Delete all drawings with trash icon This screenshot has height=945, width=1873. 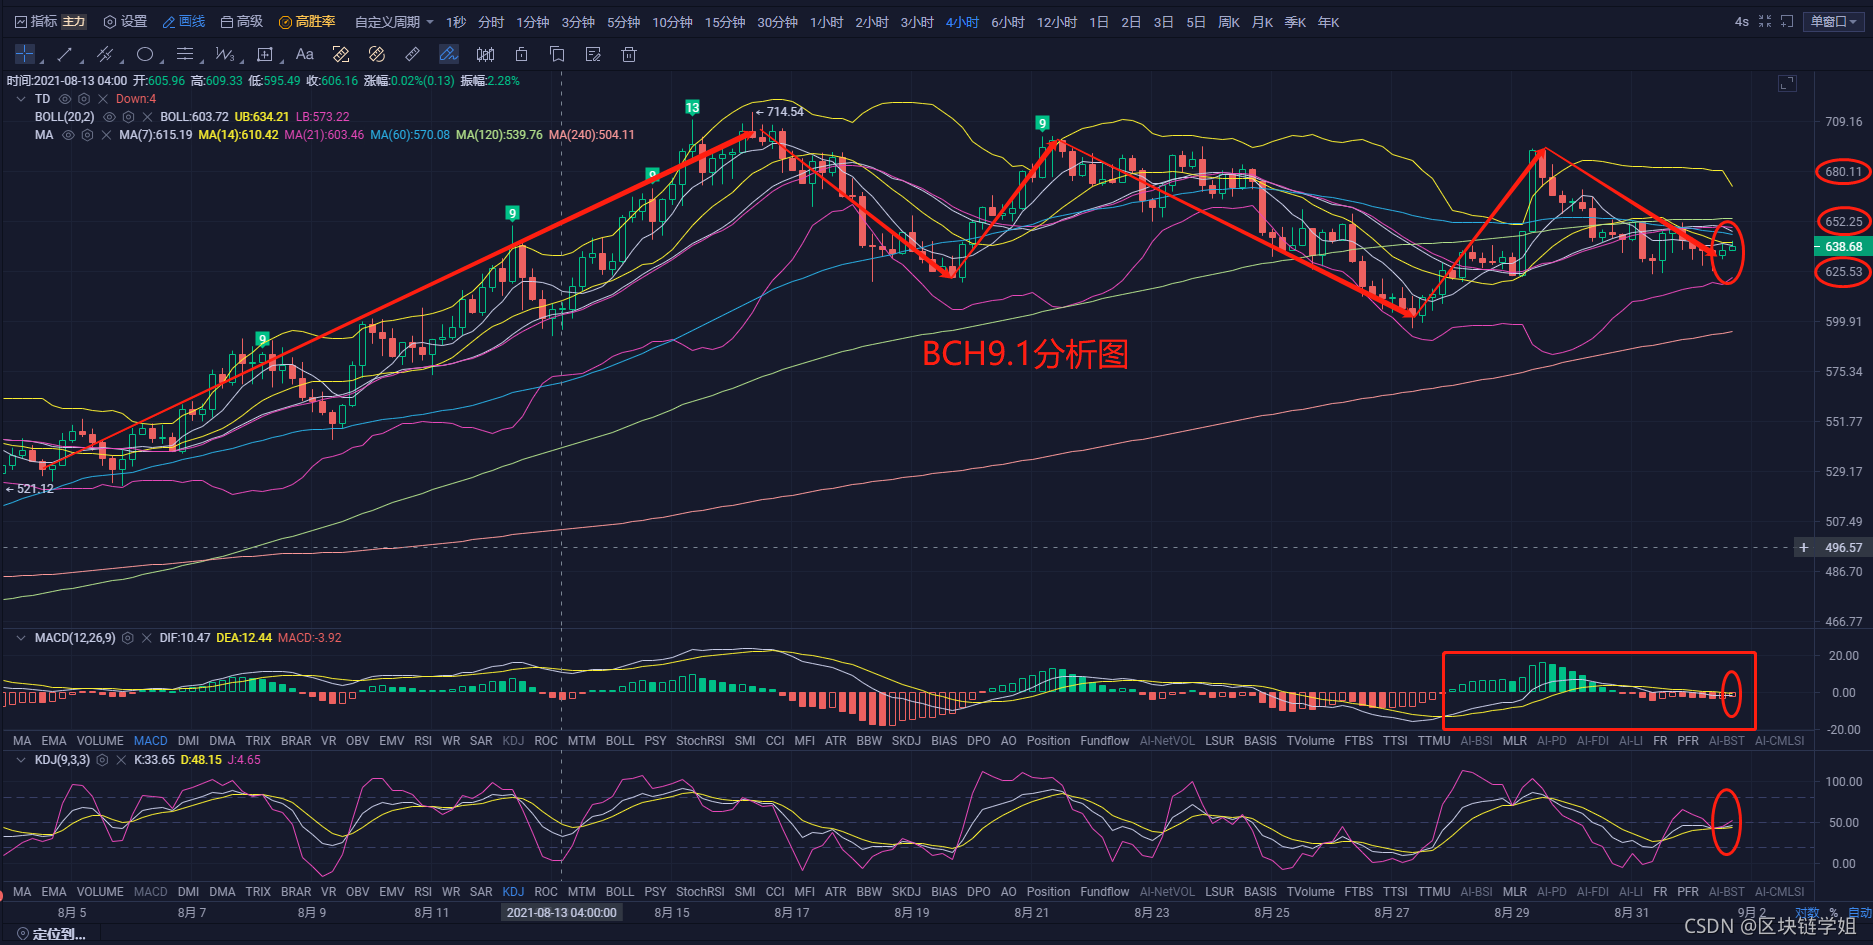[x=629, y=54]
